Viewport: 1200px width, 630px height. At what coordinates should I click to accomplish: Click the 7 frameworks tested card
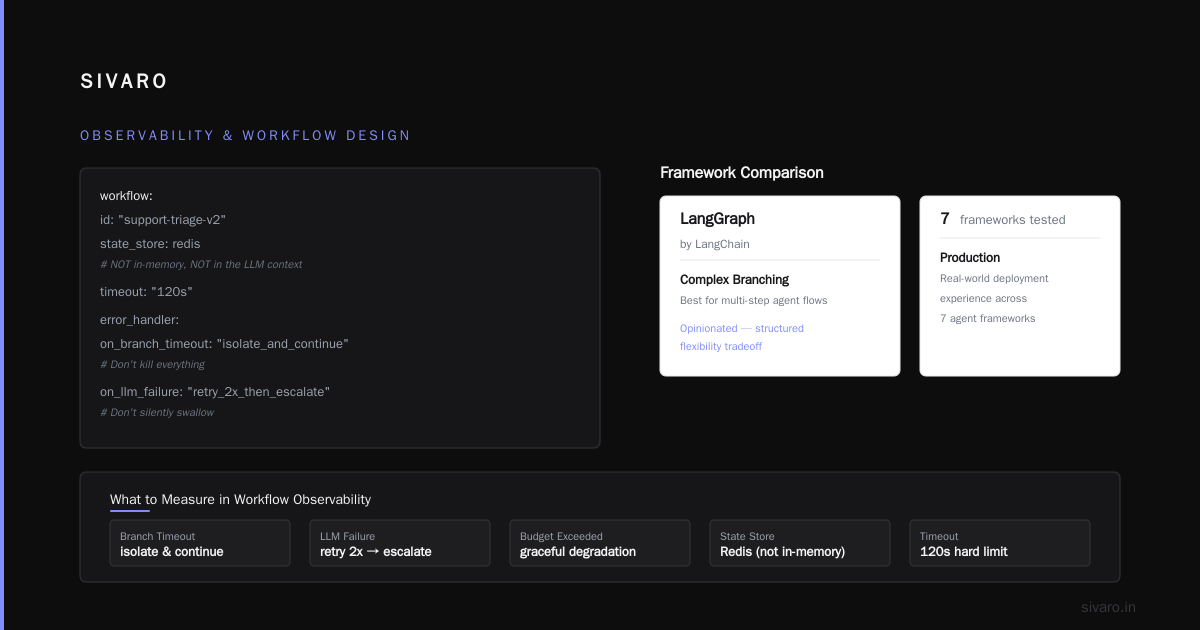[x=1020, y=286]
